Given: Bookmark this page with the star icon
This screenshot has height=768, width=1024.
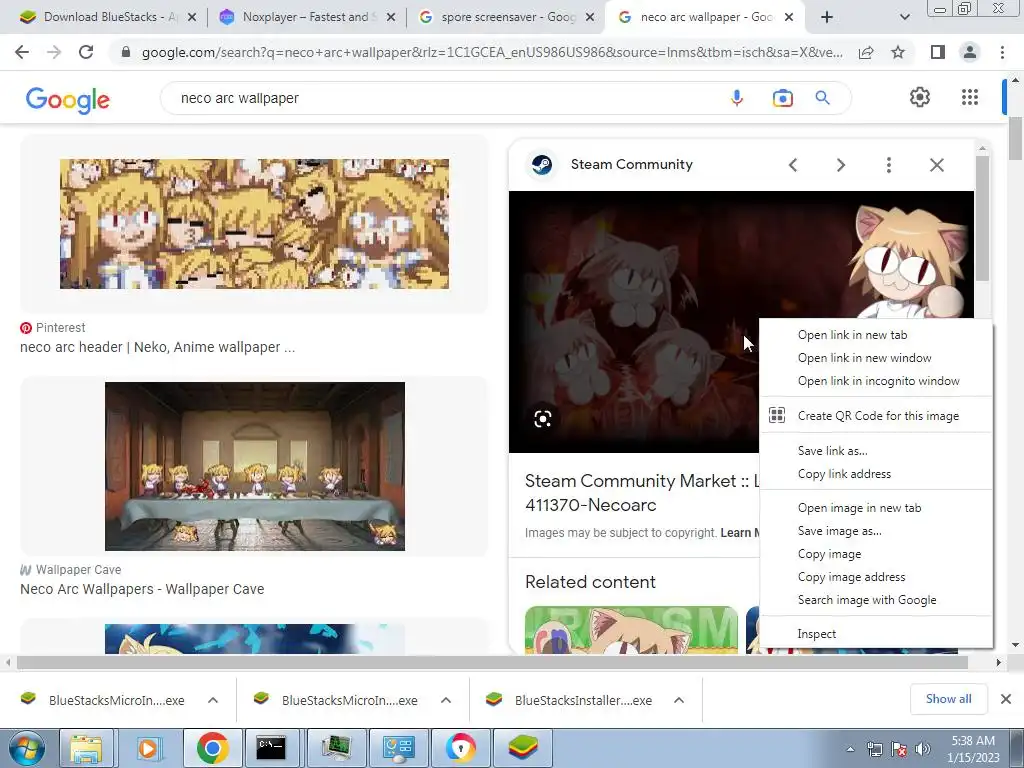Looking at the screenshot, I should click(x=898, y=52).
